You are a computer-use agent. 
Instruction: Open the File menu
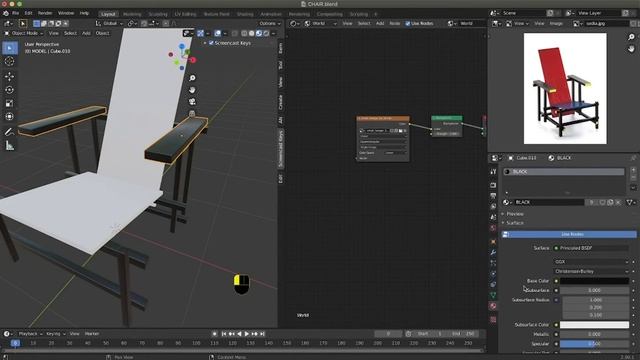pyautogui.click(x=15, y=13)
